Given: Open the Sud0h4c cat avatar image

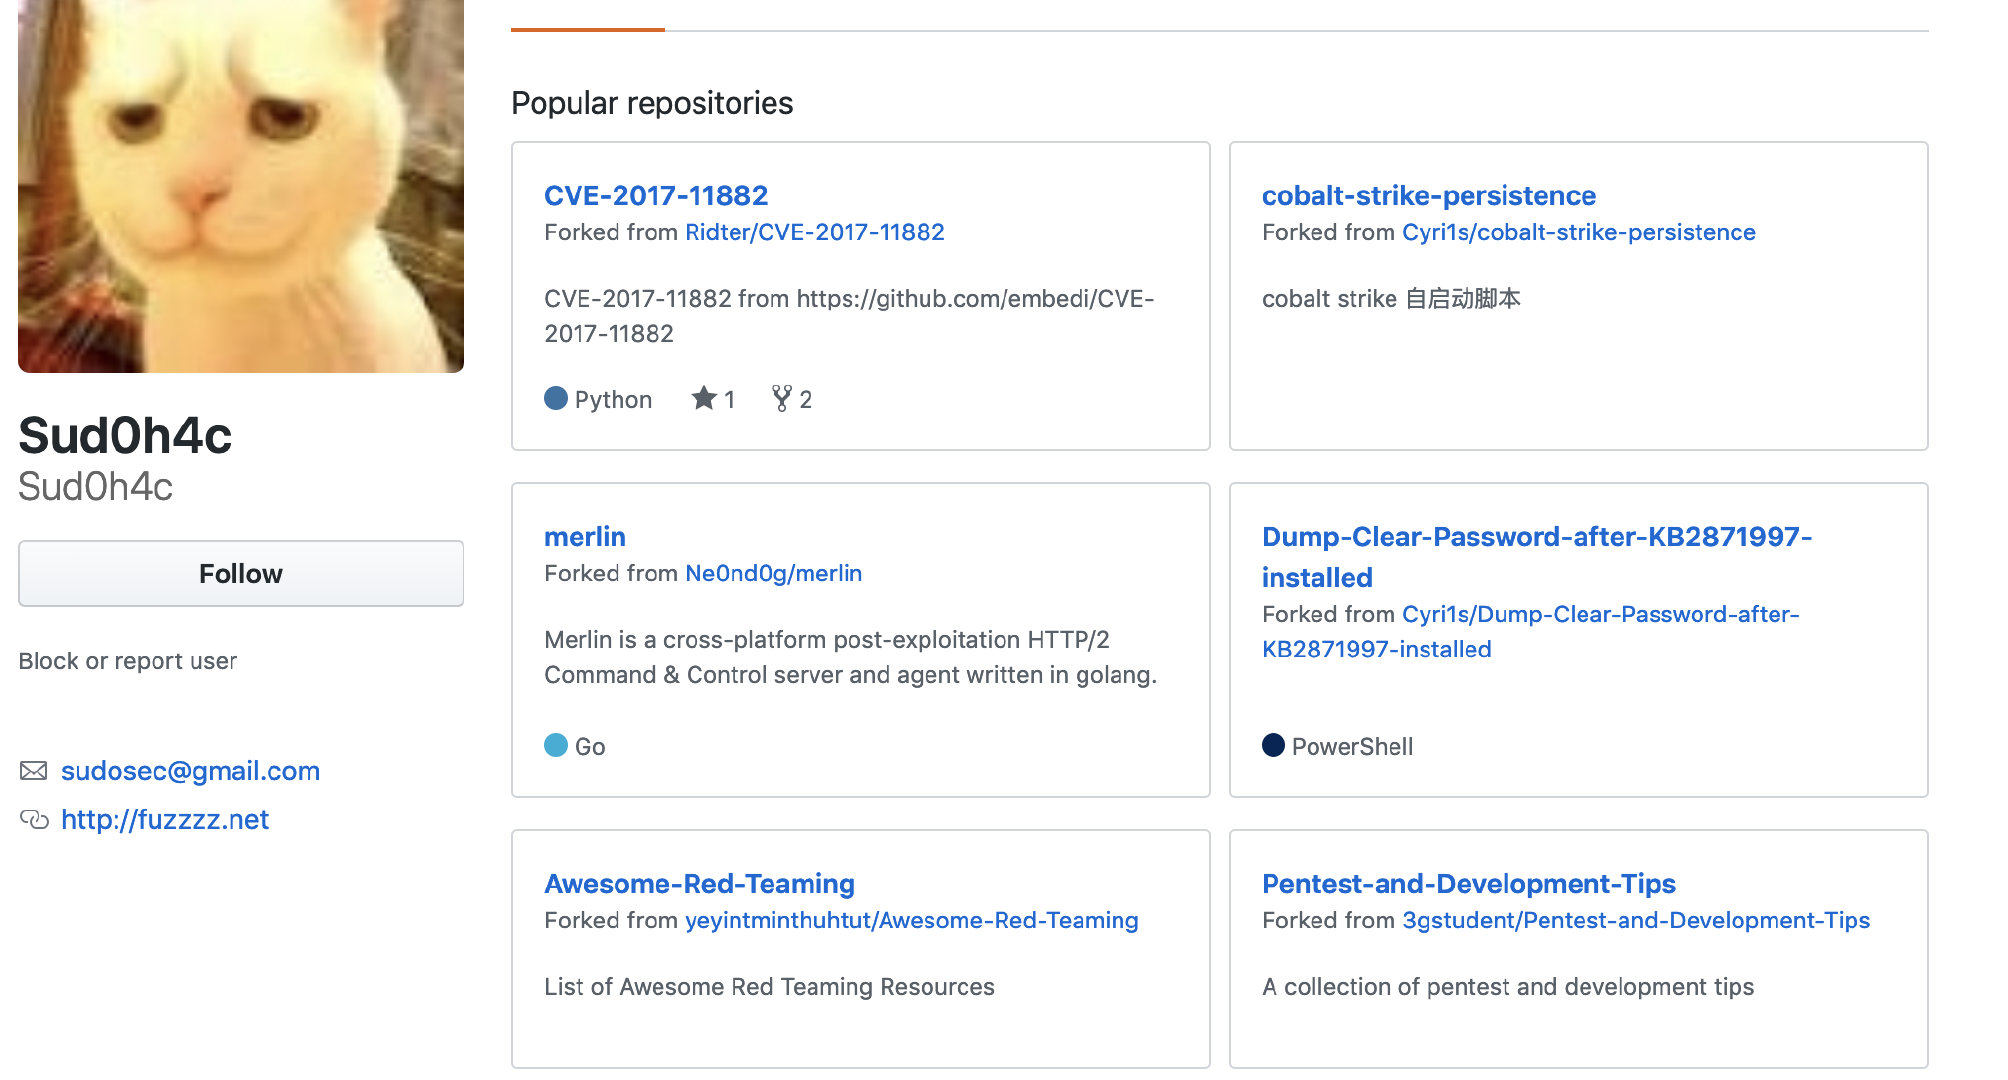Looking at the screenshot, I should click(241, 186).
